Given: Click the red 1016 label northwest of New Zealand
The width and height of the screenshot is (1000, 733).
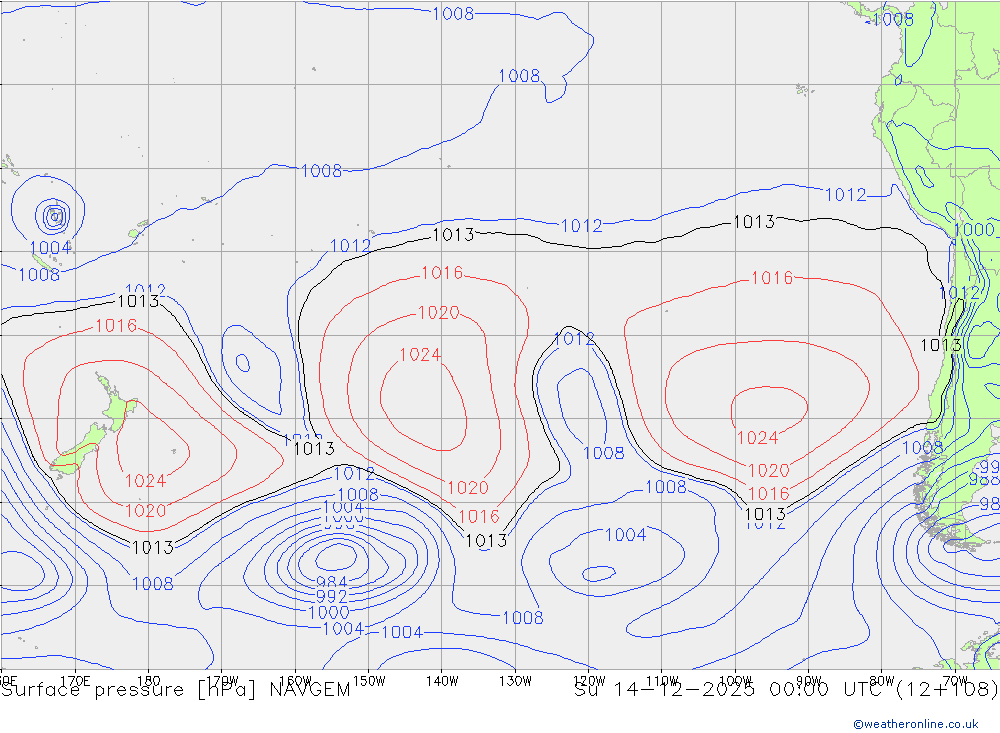Looking at the screenshot, I should 116,325.
